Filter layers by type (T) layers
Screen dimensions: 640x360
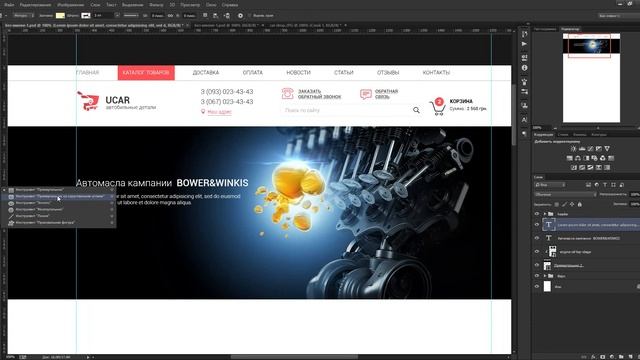[605, 185]
